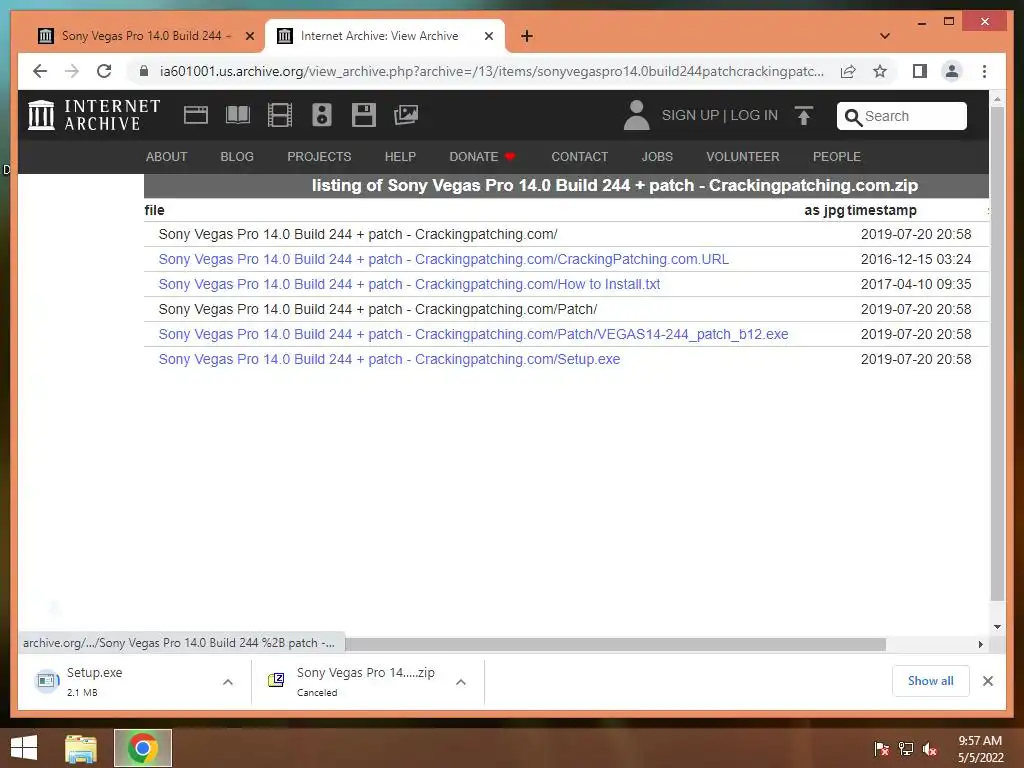Open the HELP menu item
This screenshot has height=768, width=1024.
pyautogui.click(x=400, y=157)
